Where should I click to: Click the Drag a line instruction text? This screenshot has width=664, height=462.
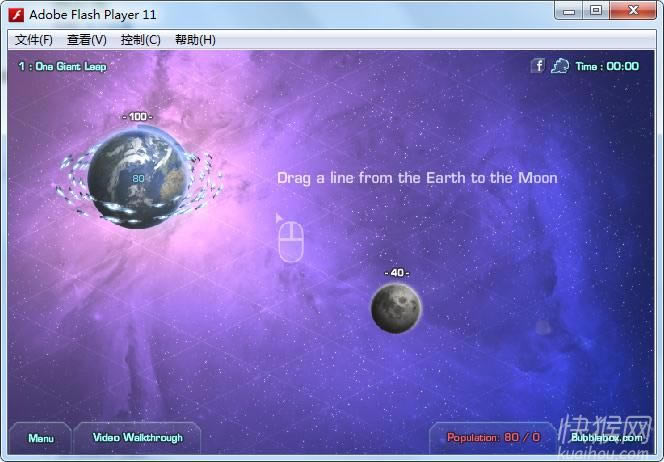pos(417,178)
